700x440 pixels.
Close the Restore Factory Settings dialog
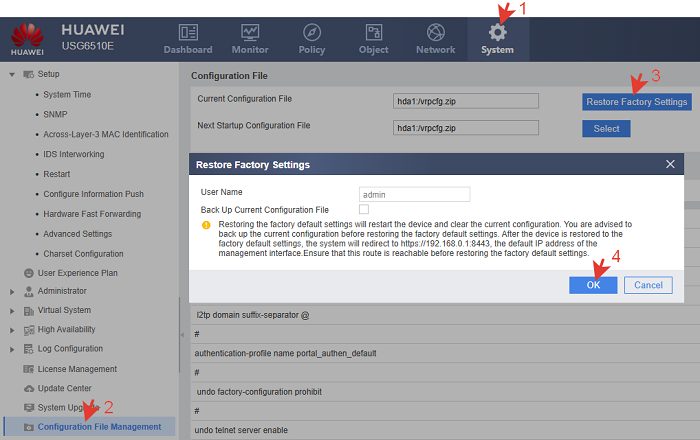click(670, 164)
